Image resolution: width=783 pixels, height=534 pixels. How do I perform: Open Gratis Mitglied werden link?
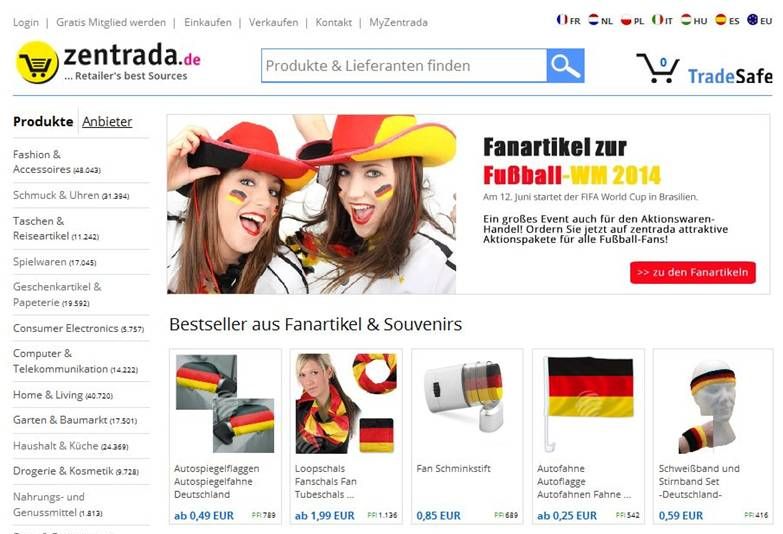pyautogui.click(x=111, y=22)
